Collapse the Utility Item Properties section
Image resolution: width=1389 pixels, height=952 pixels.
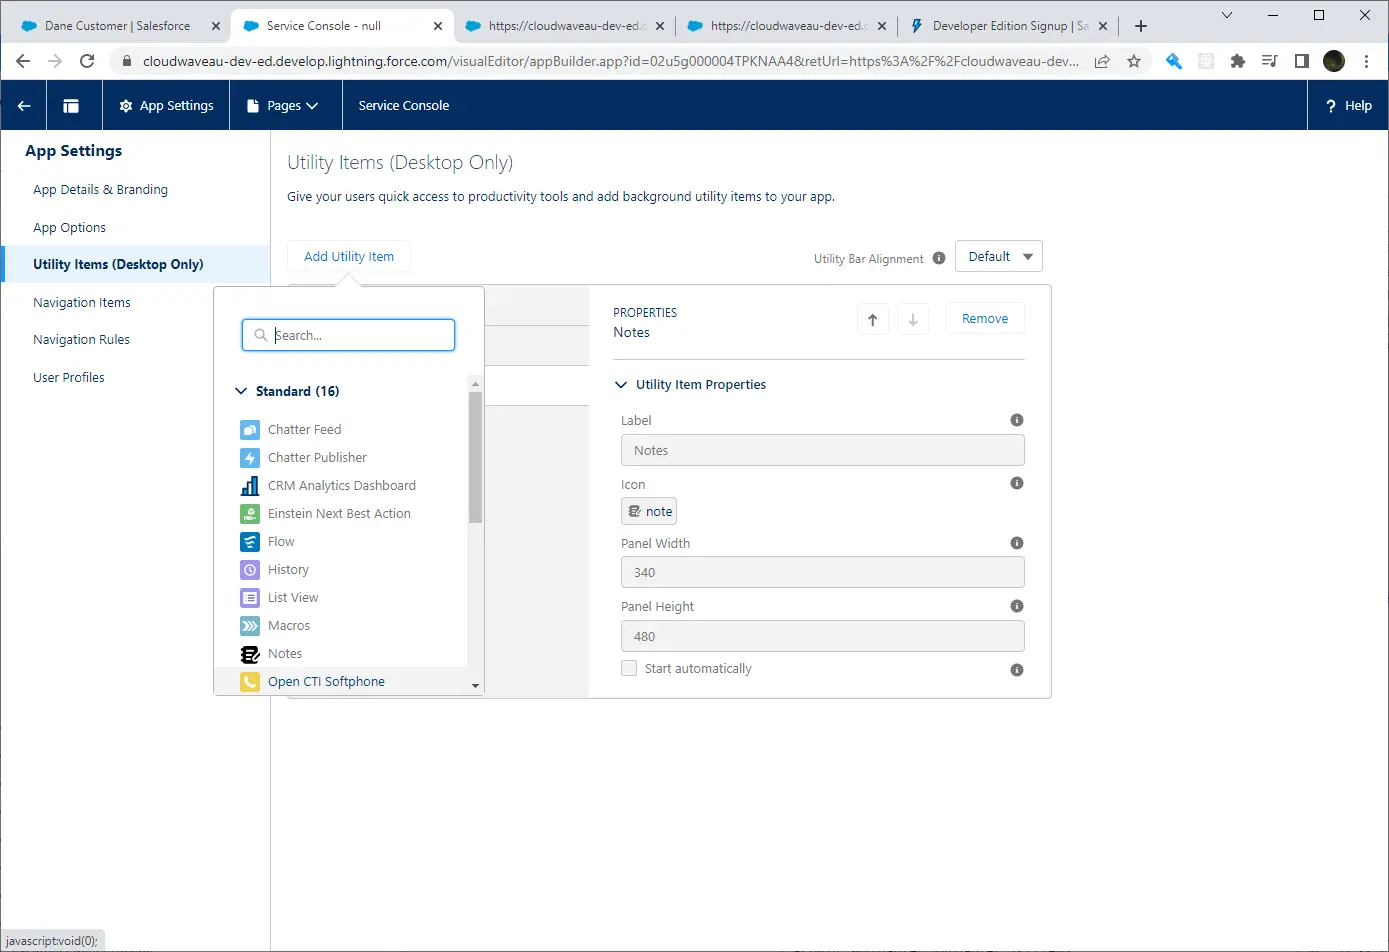[621, 385]
